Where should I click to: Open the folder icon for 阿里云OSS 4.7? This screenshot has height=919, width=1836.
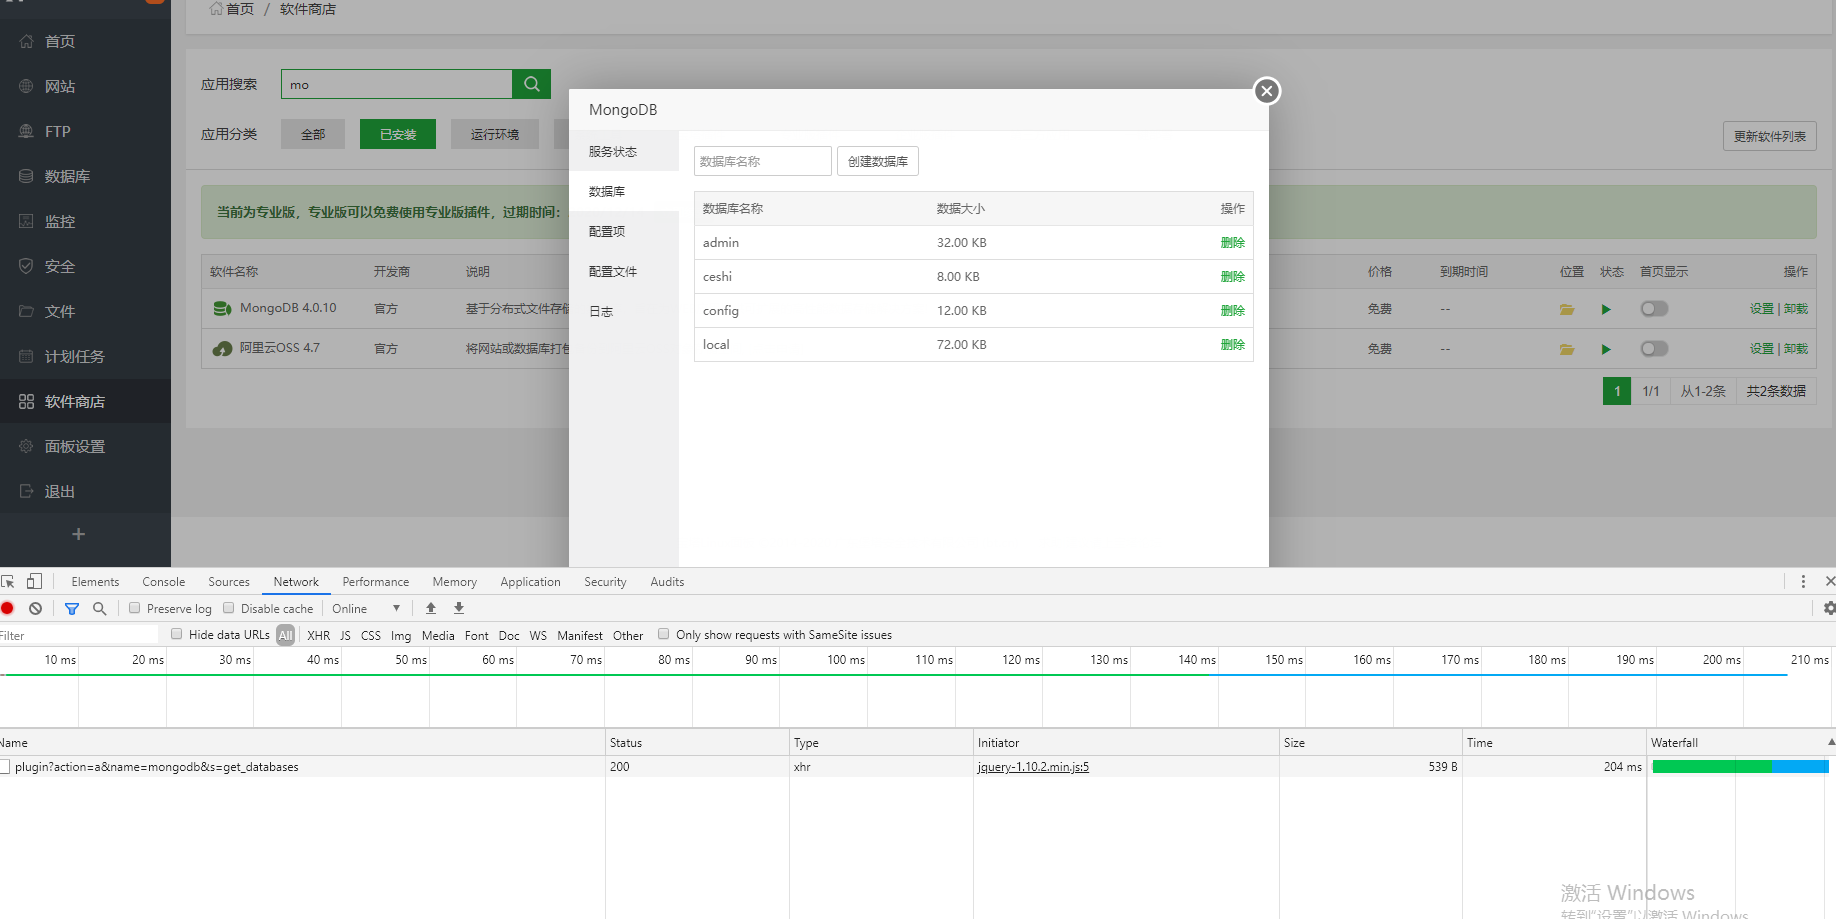pyautogui.click(x=1567, y=349)
